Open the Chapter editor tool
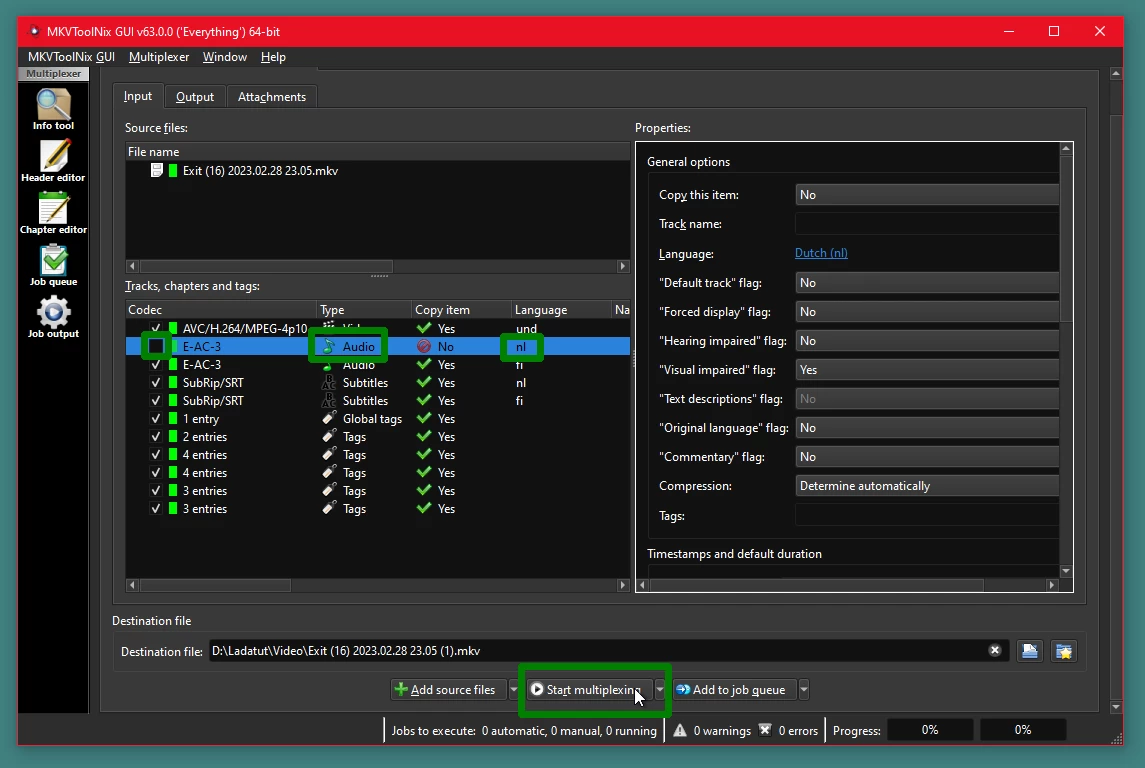Image resolution: width=1145 pixels, height=768 pixels. point(53,212)
